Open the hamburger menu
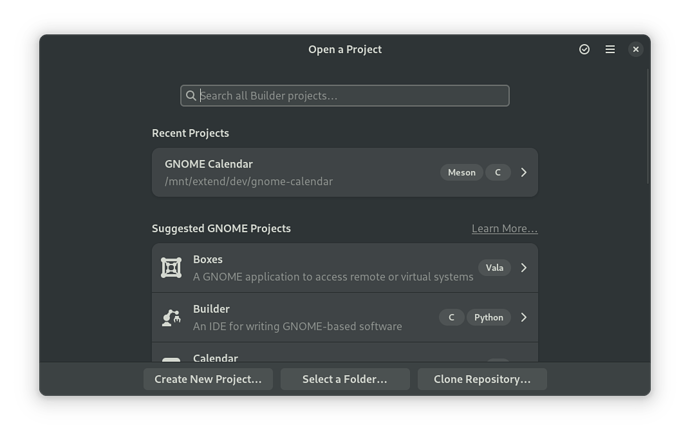 point(610,49)
